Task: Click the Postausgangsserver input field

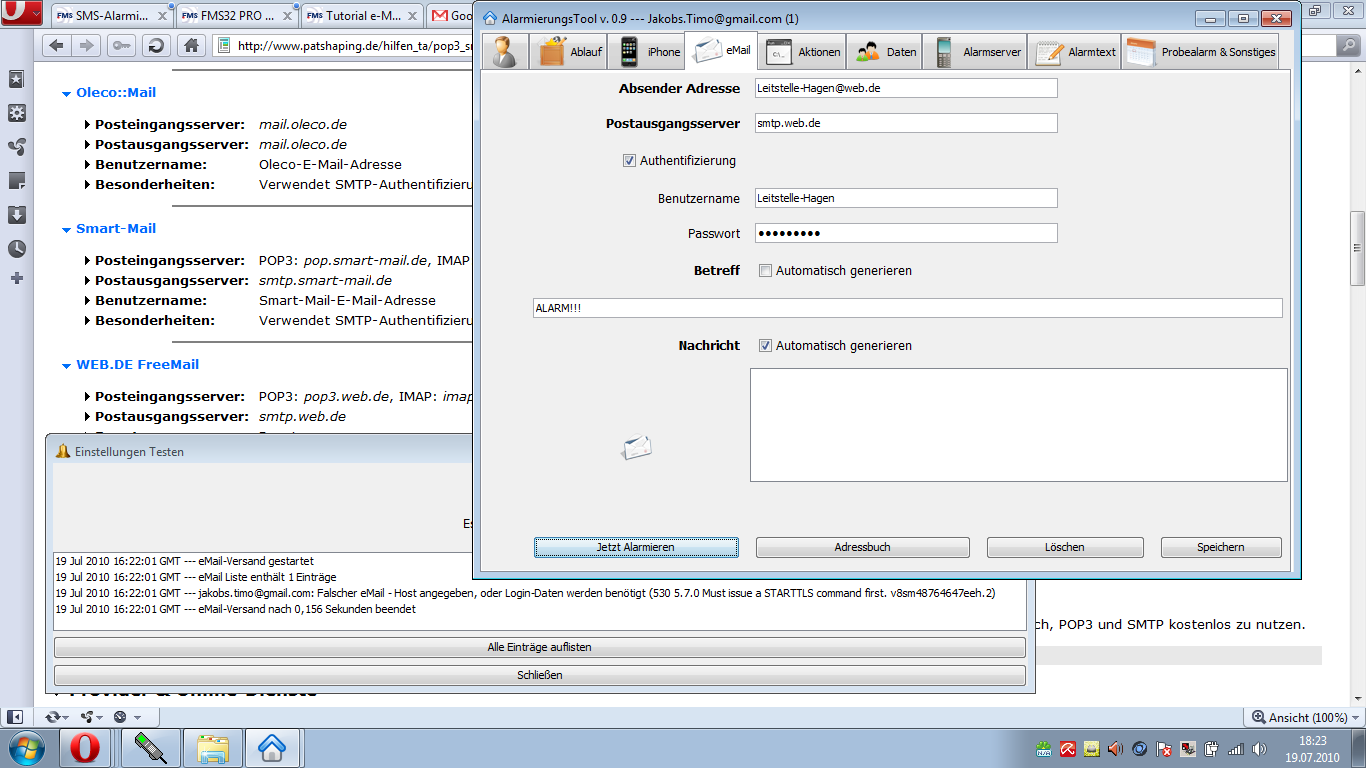Action: pos(905,123)
